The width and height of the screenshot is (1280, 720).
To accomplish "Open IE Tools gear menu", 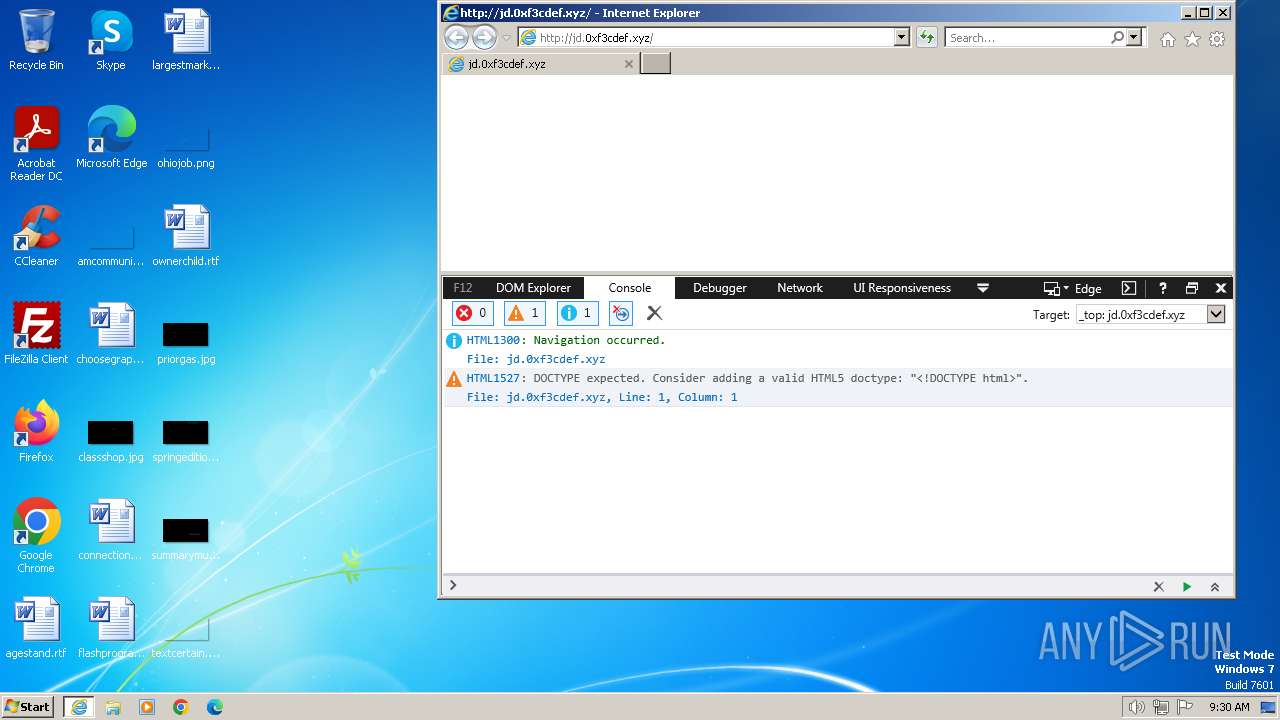I will coord(1217,39).
